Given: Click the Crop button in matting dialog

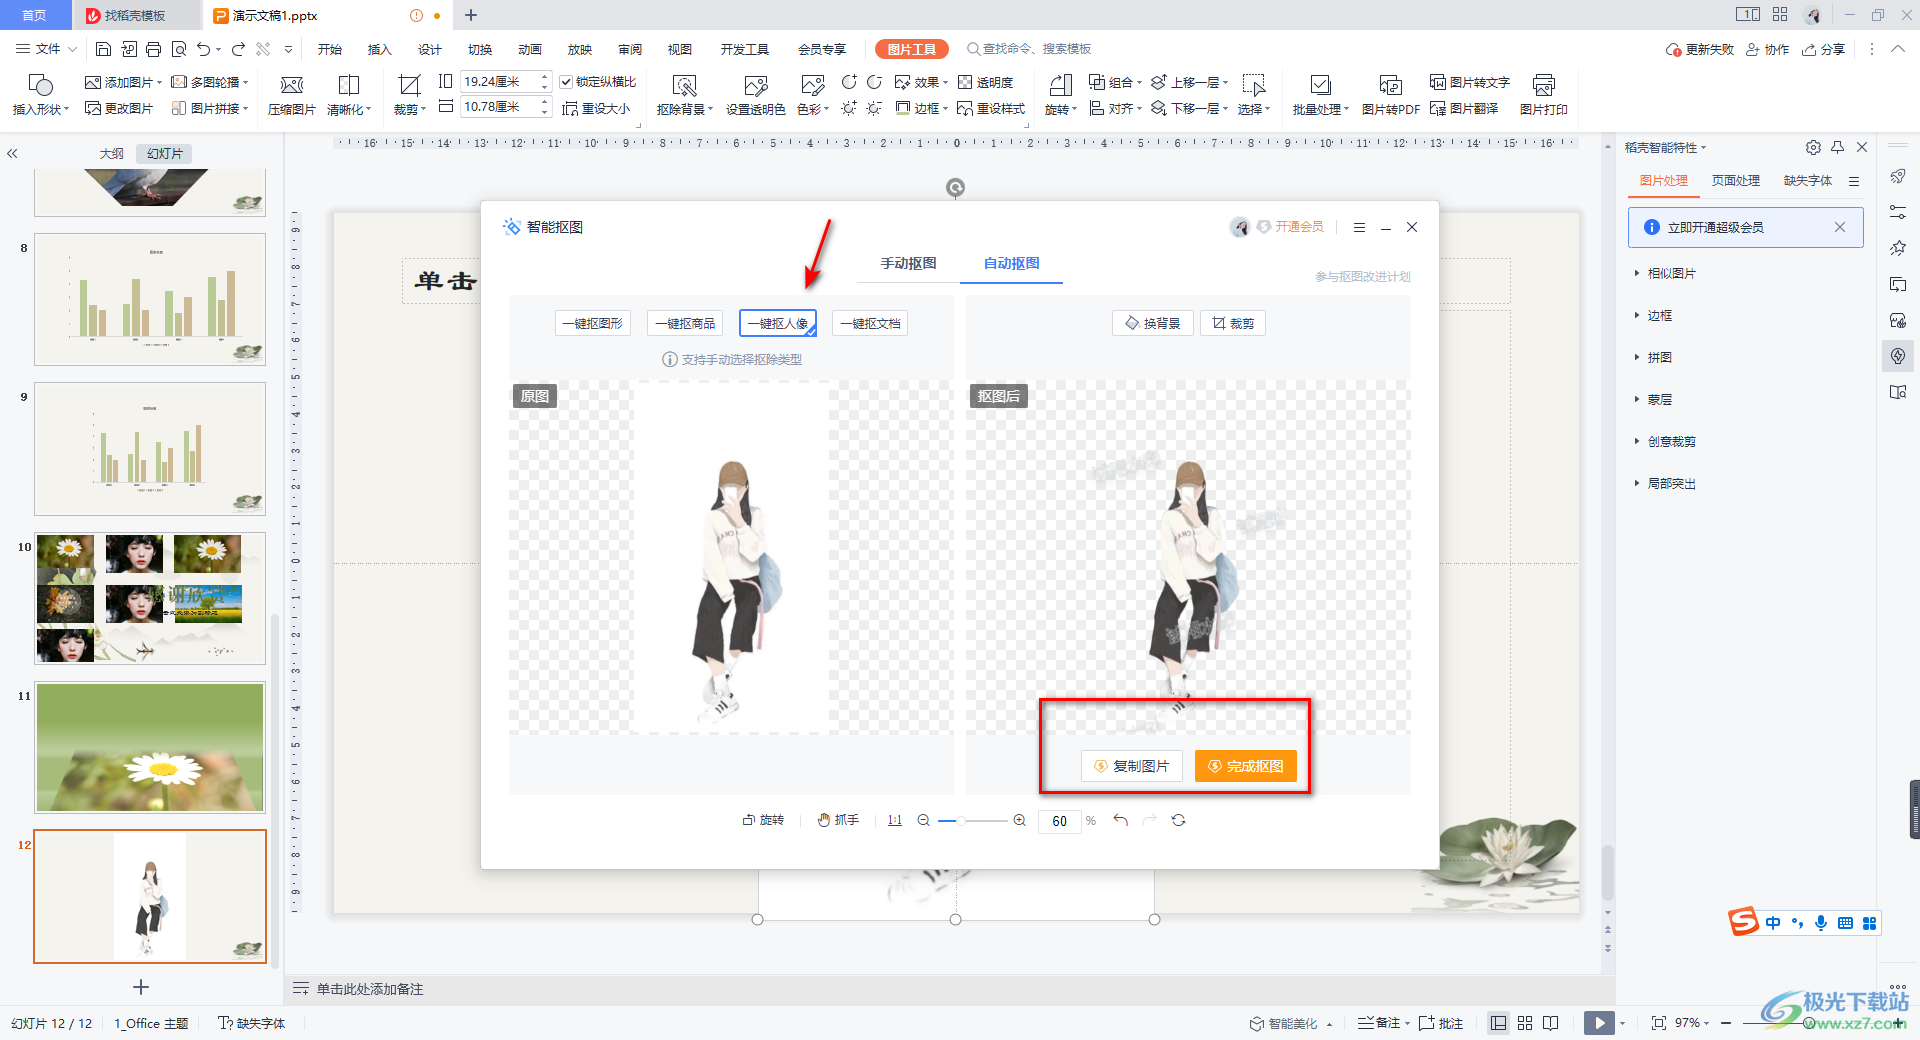Looking at the screenshot, I should [1233, 323].
